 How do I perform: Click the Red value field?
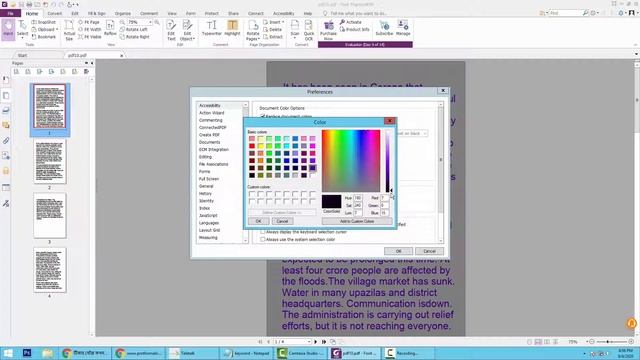coord(384,198)
